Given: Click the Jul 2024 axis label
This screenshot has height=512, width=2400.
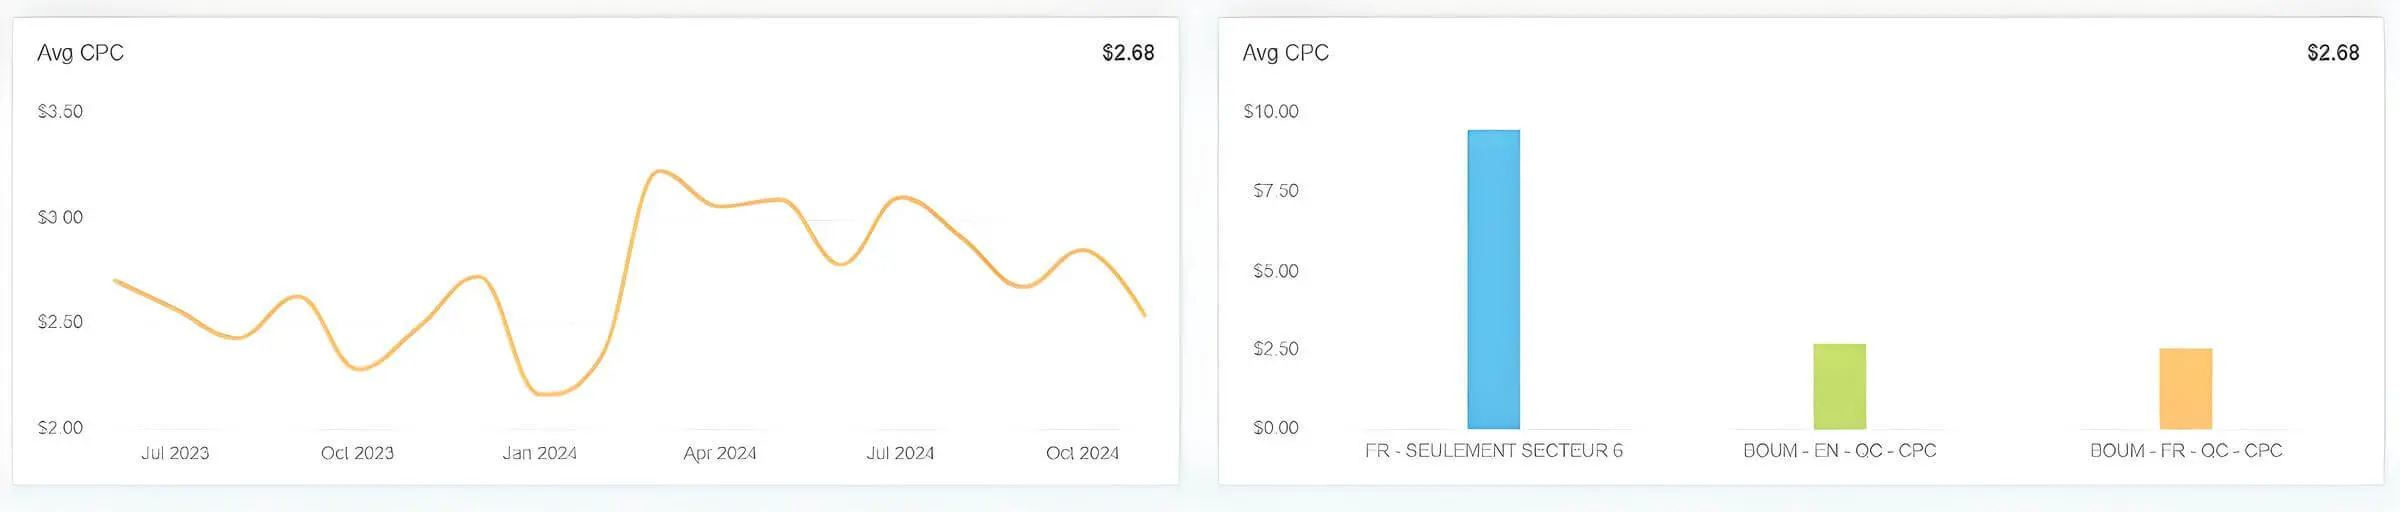Looking at the screenshot, I should (900, 453).
